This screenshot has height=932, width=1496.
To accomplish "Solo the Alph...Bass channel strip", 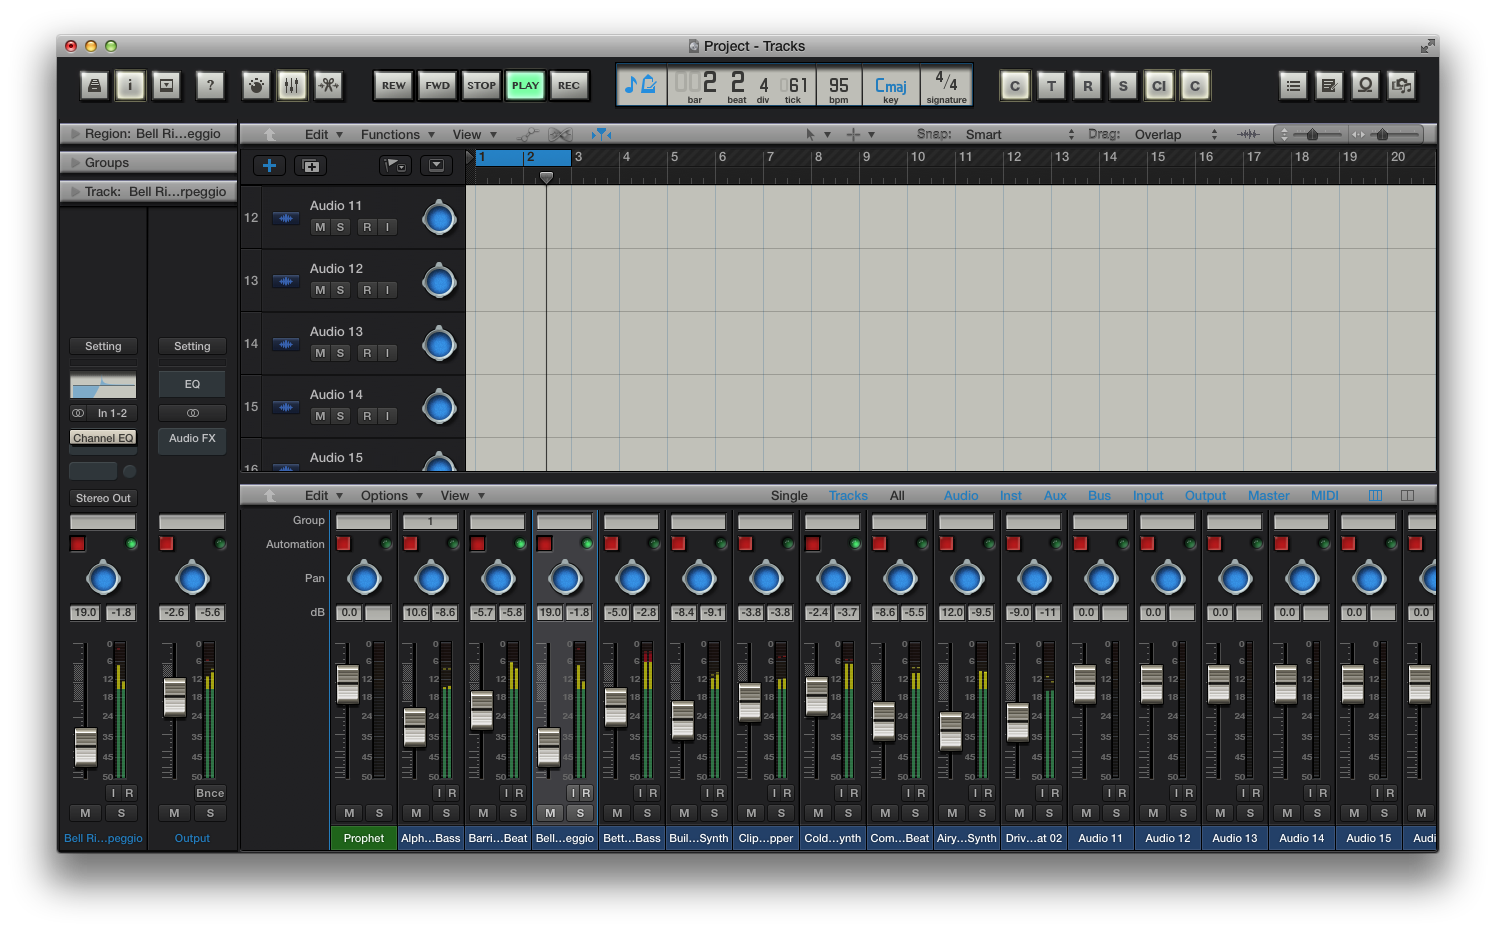I will (446, 813).
